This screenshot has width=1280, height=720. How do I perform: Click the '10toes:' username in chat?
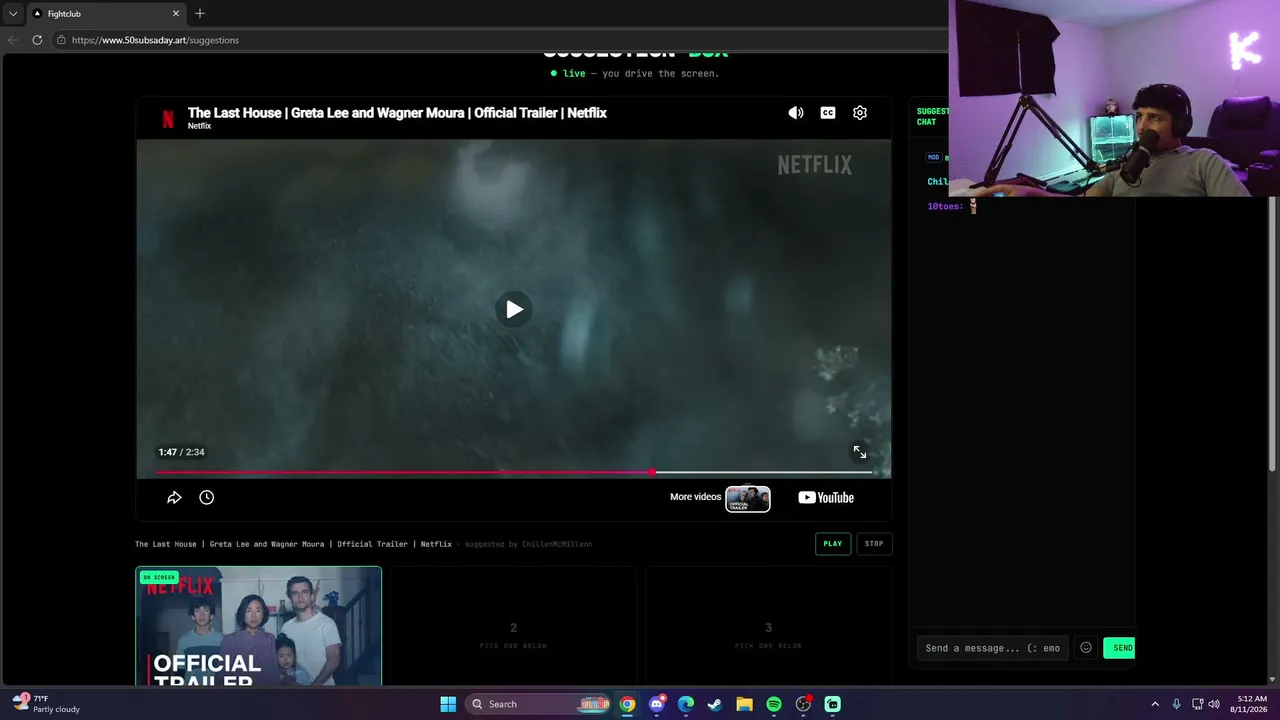[945, 206]
